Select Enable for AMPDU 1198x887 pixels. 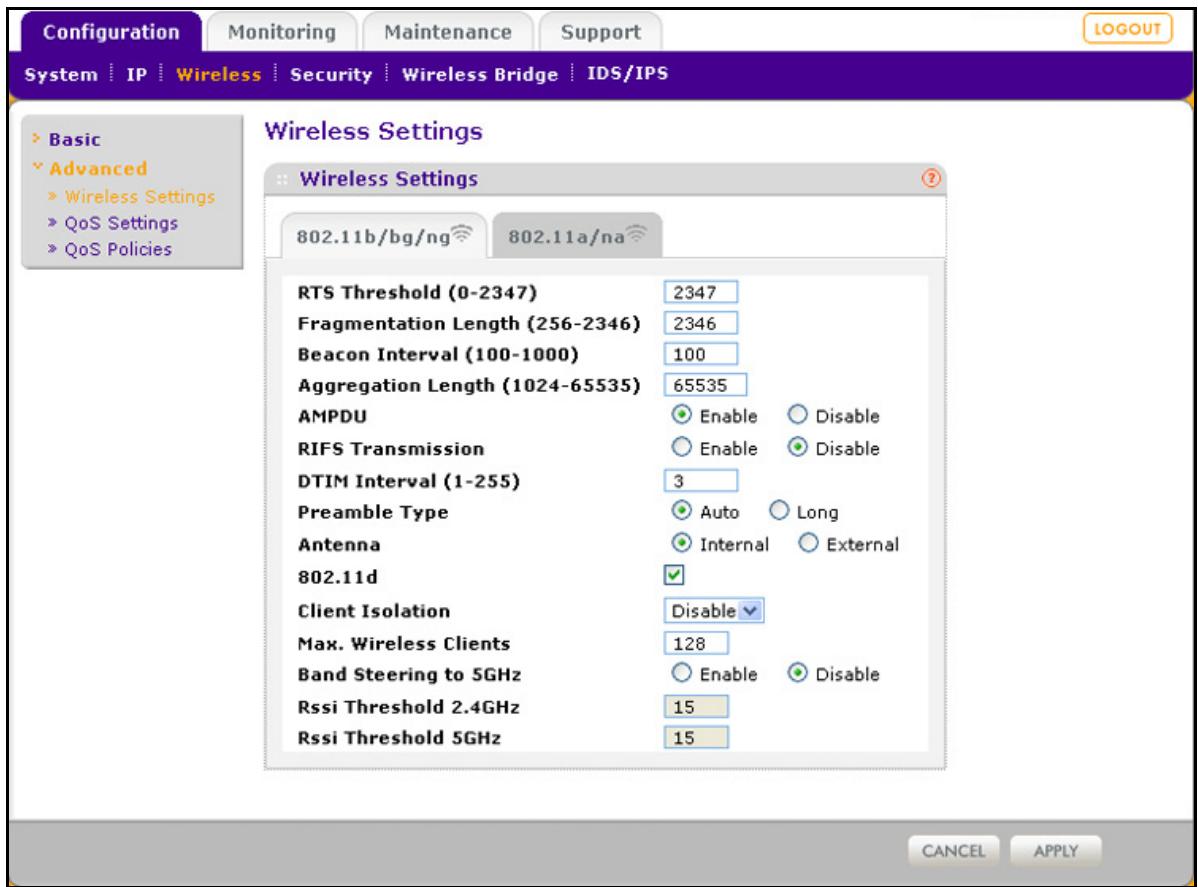coord(681,415)
